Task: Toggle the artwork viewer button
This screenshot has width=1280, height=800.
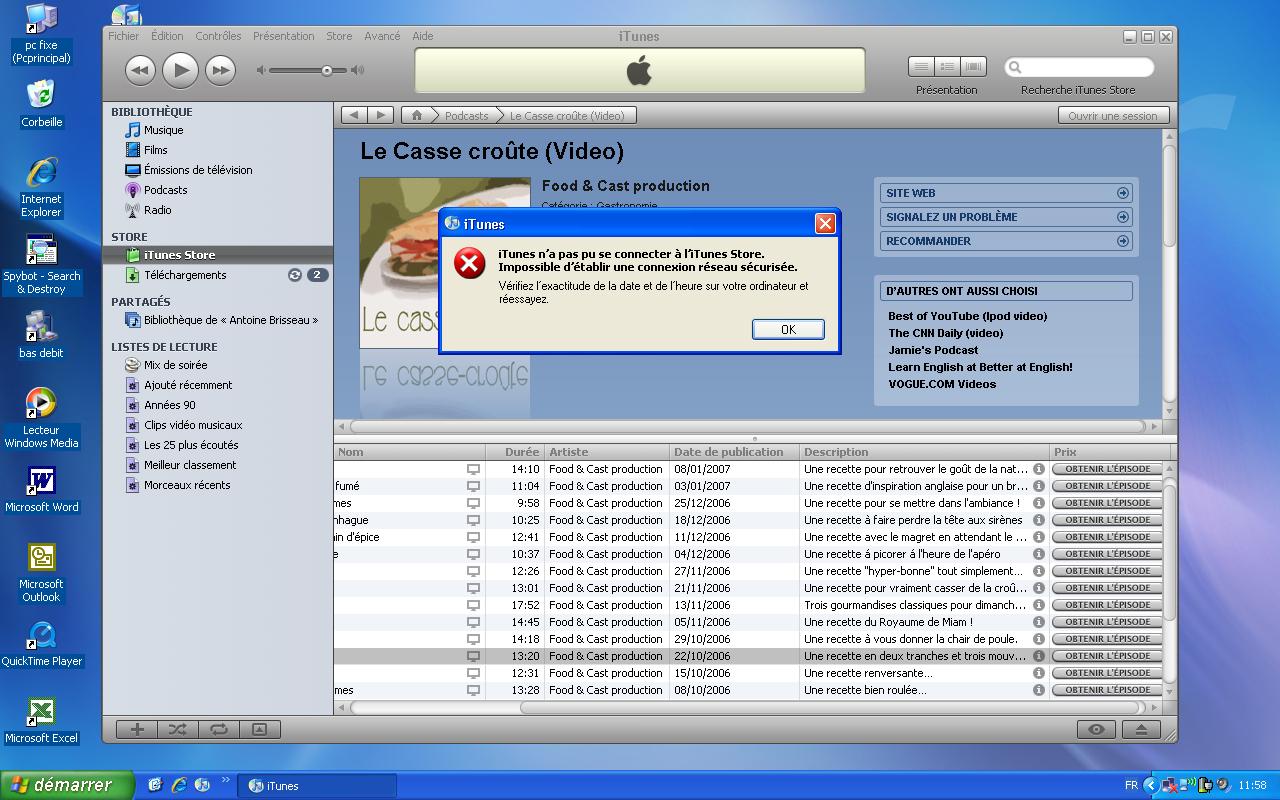Action: 259,729
